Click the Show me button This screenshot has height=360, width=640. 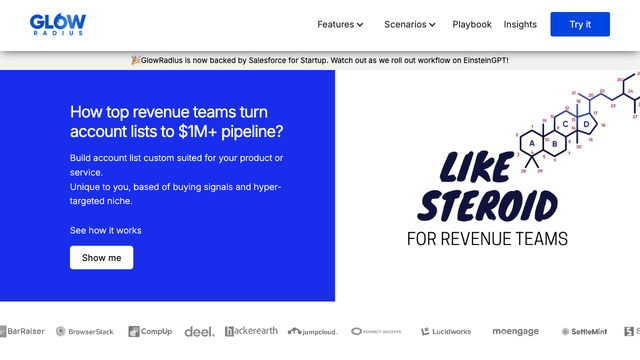click(x=101, y=258)
